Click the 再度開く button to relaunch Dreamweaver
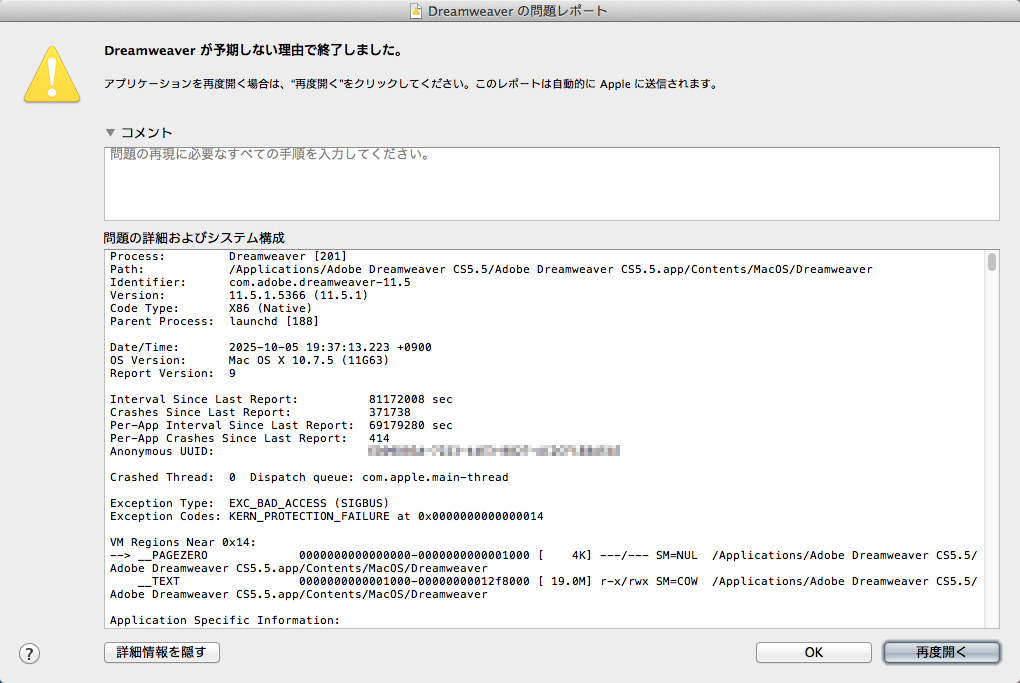 [x=941, y=652]
